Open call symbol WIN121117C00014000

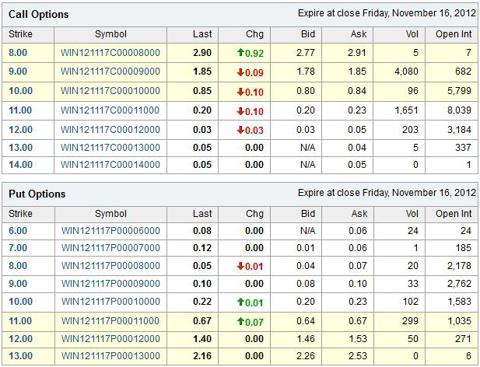110,165
